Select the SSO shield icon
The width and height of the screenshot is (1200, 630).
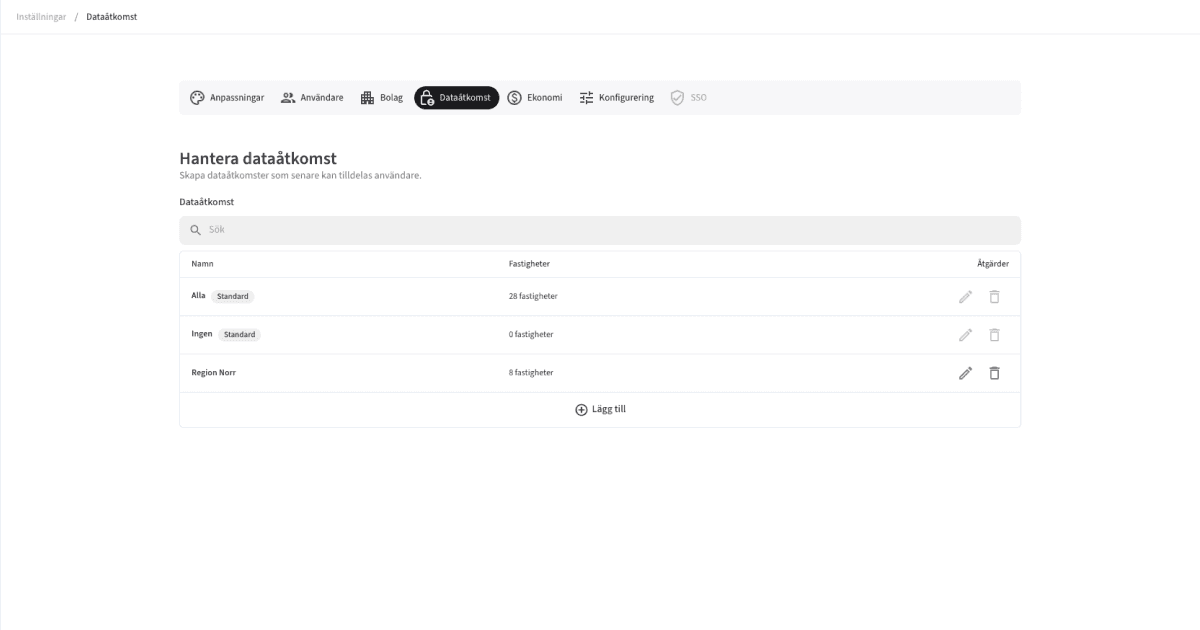[x=676, y=97]
